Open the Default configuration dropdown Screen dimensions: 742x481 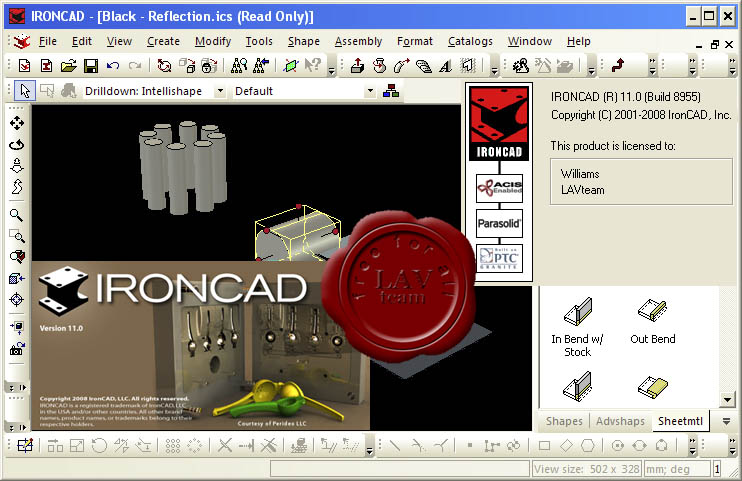point(370,90)
